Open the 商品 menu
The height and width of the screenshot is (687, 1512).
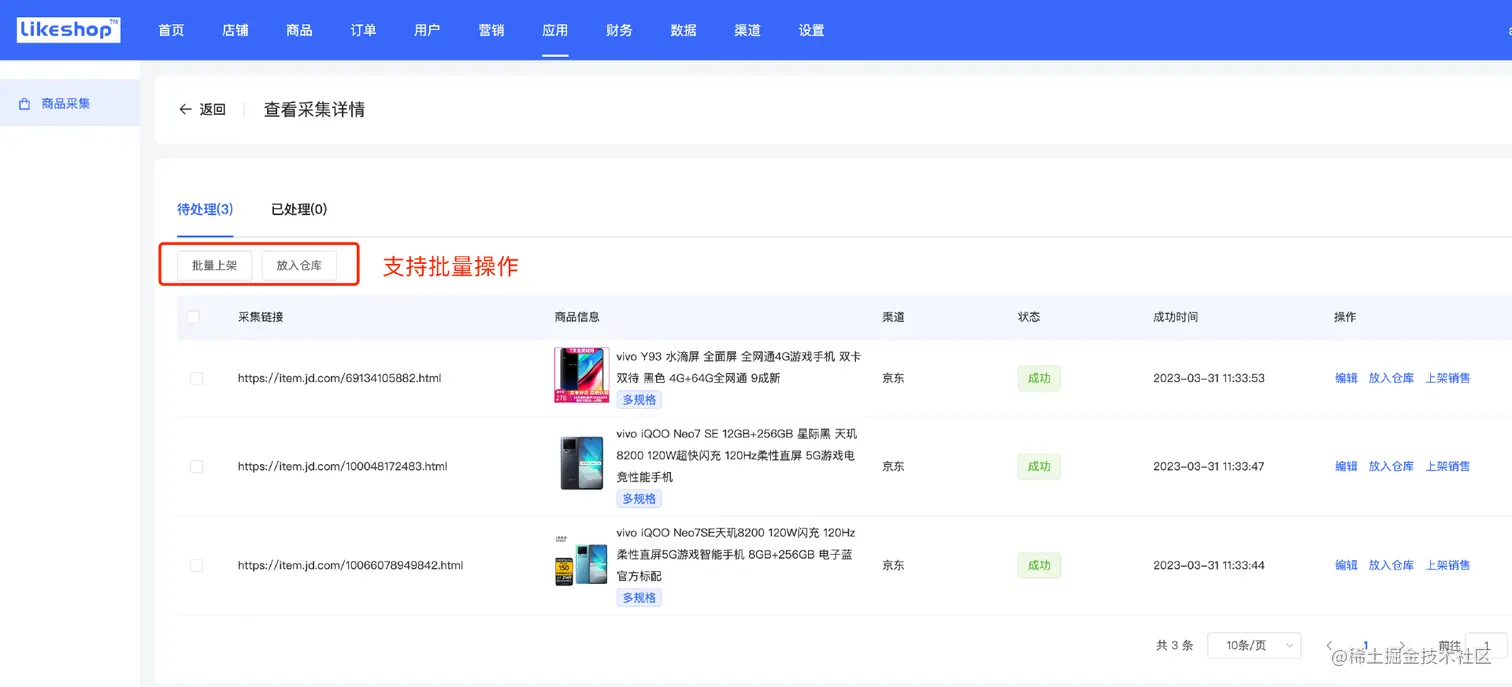(x=299, y=30)
